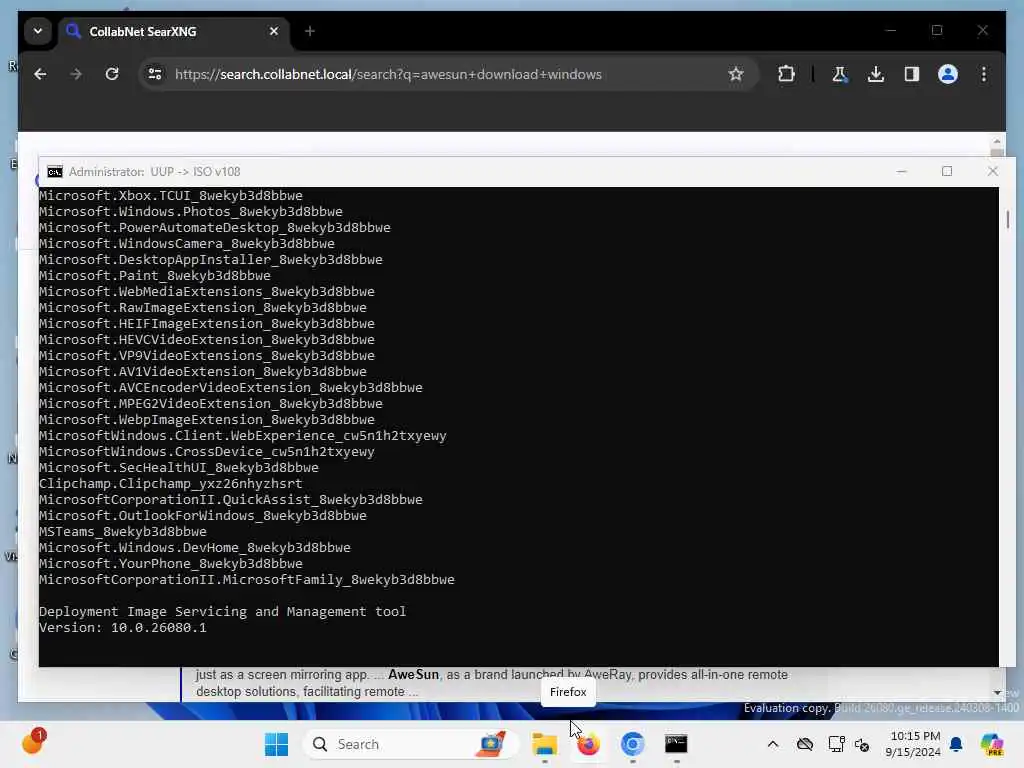Screen dimensions: 1024x768
Task: Launch Firefox from the taskbar
Action: (588, 744)
